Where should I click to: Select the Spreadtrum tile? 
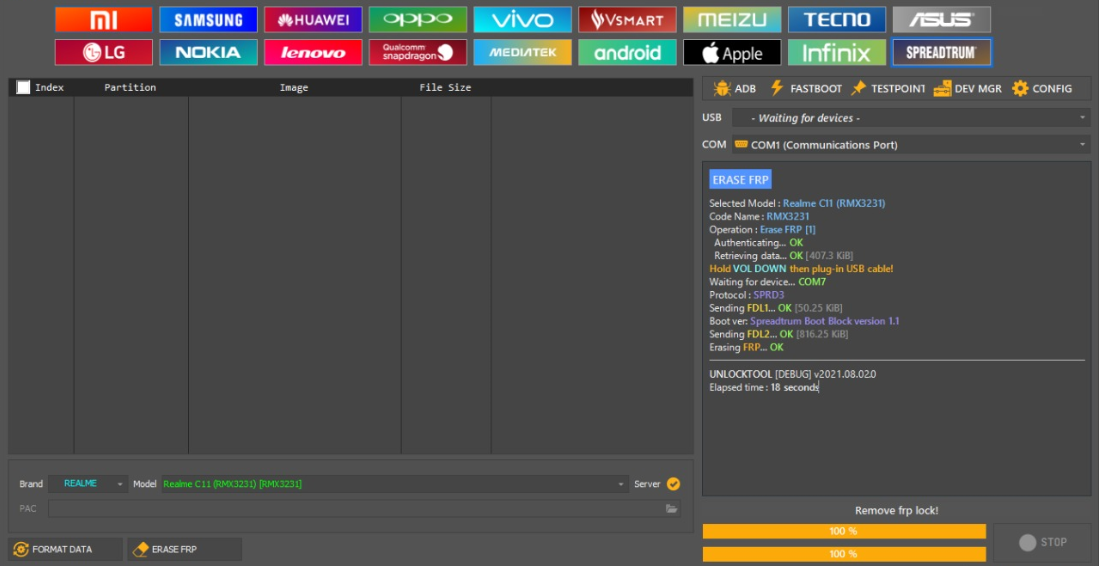tap(941, 53)
